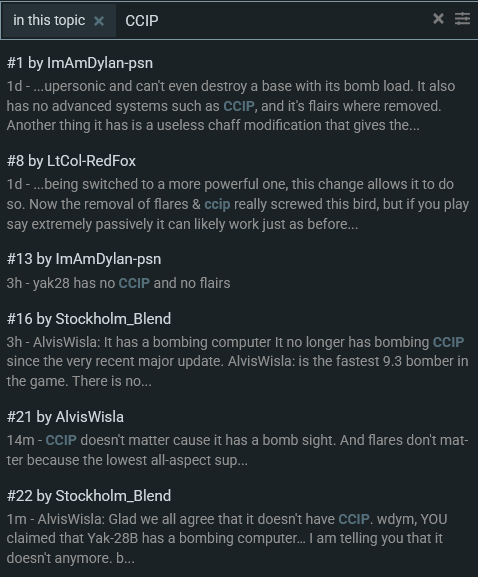Click the 'bombing computer' excerpt of post #16

tap(238, 361)
